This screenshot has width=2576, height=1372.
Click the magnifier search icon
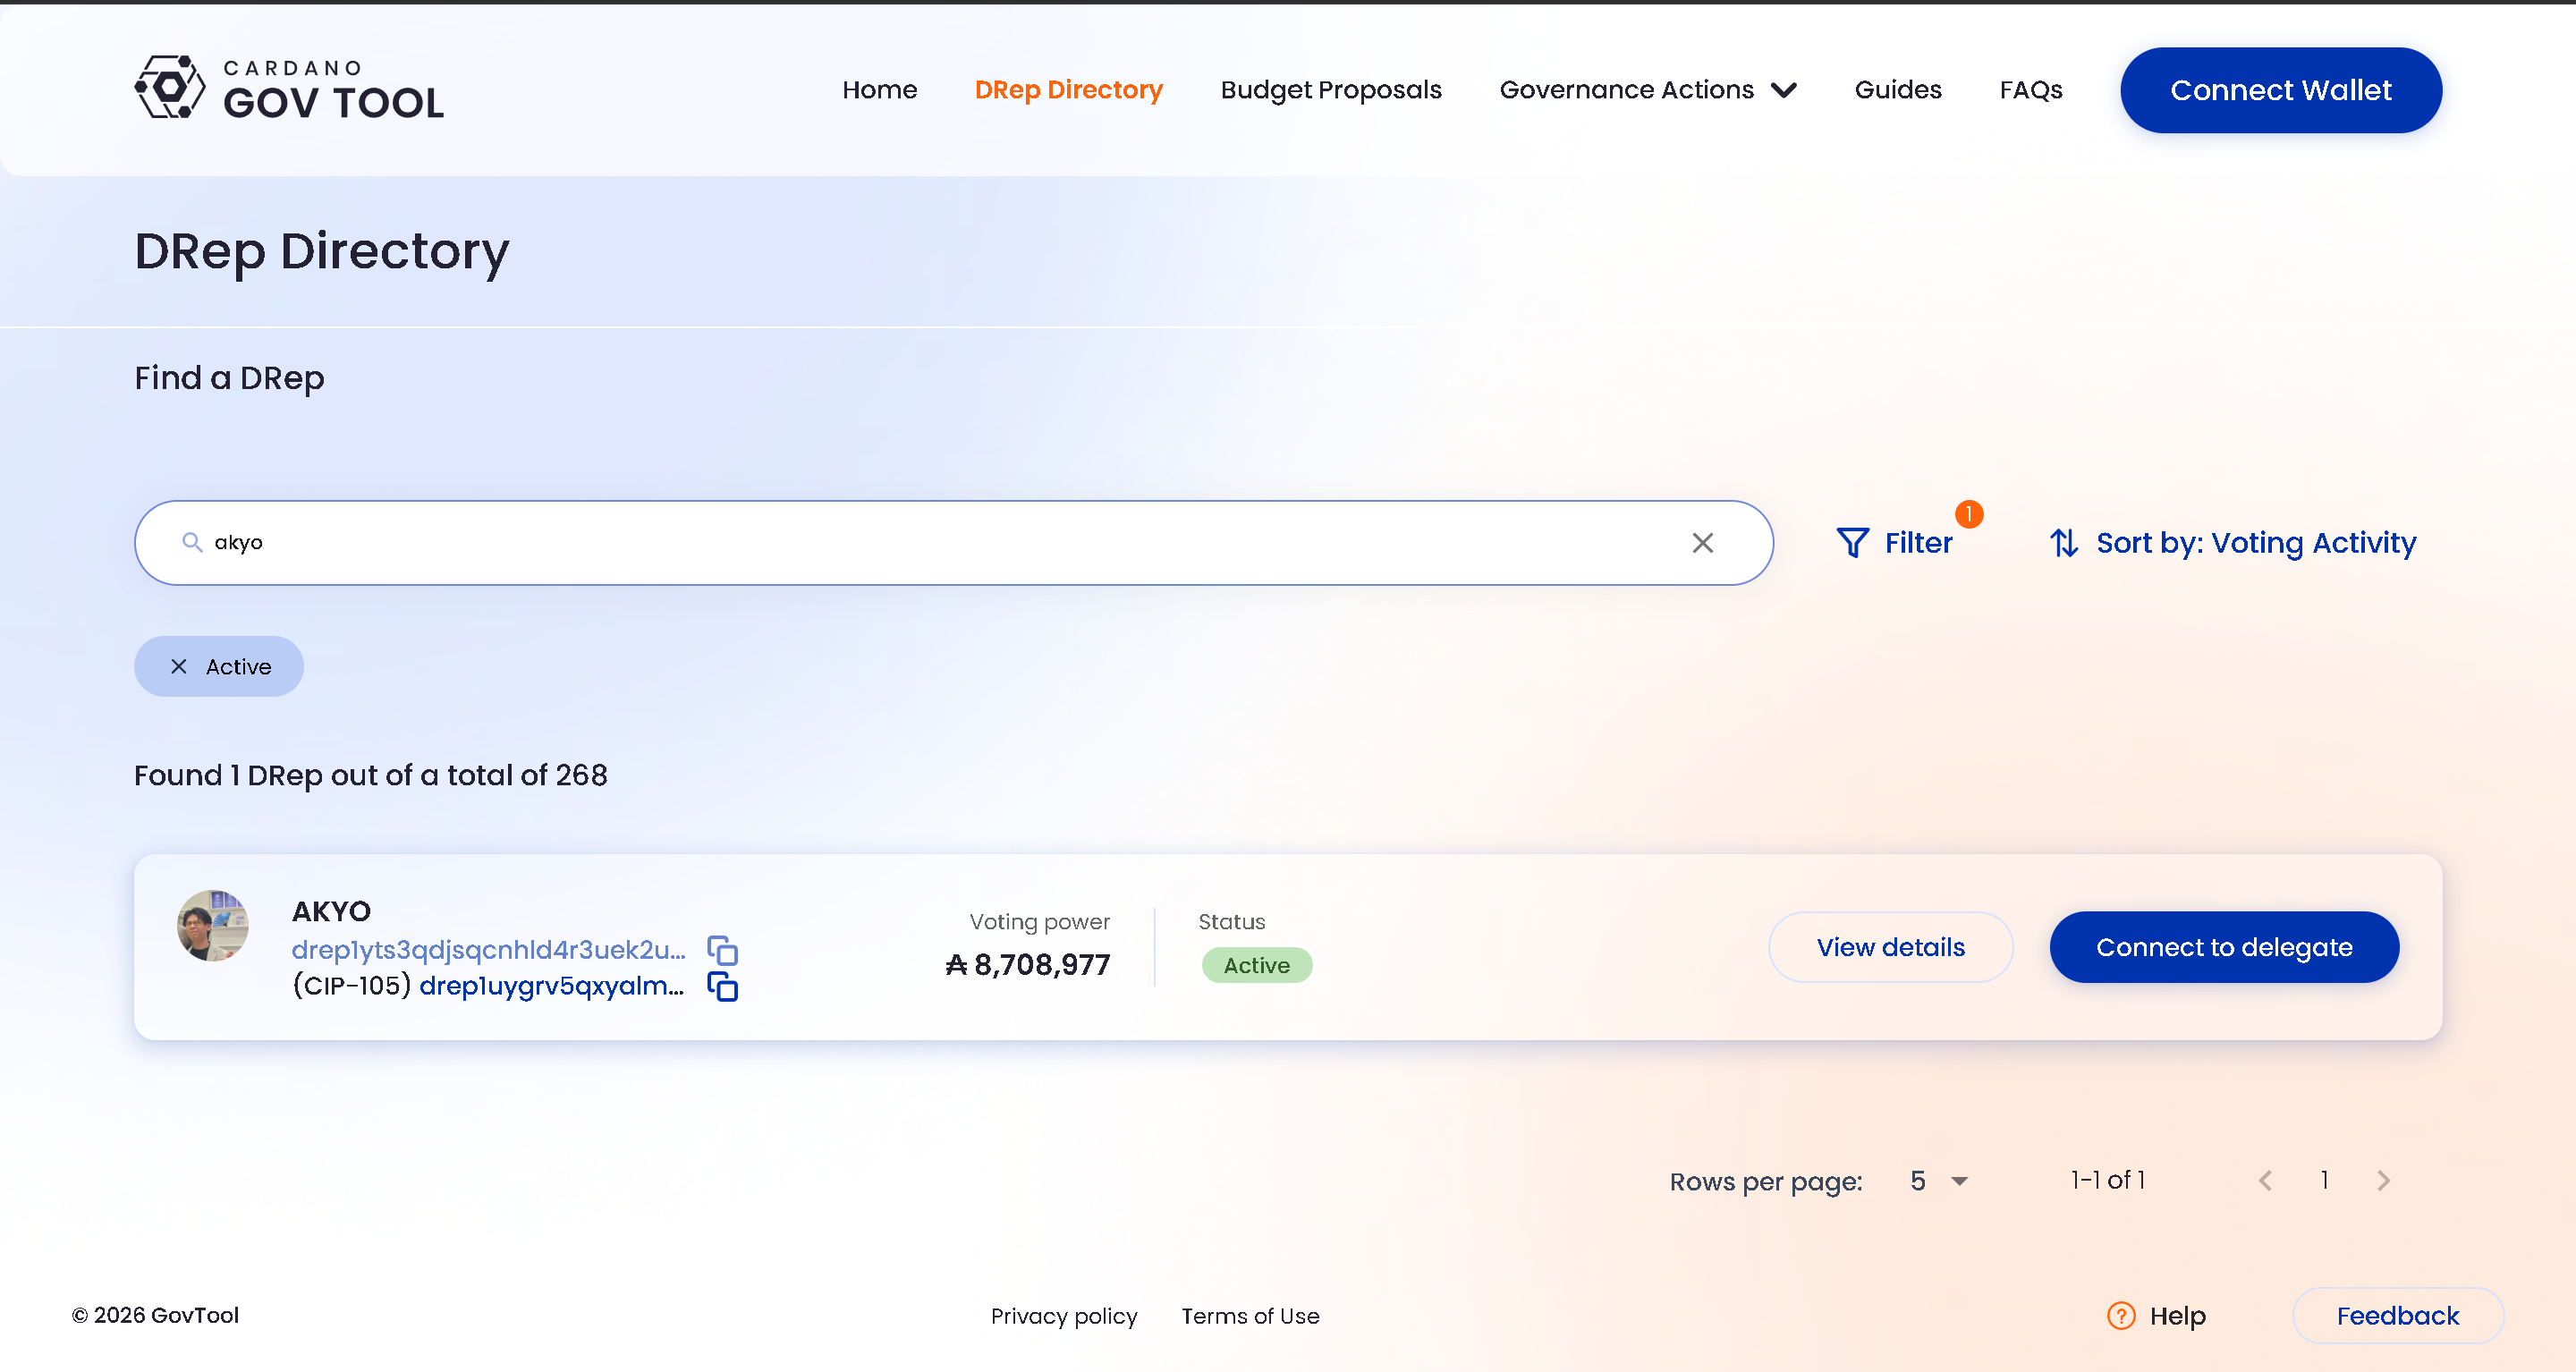(x=192, y=542)
